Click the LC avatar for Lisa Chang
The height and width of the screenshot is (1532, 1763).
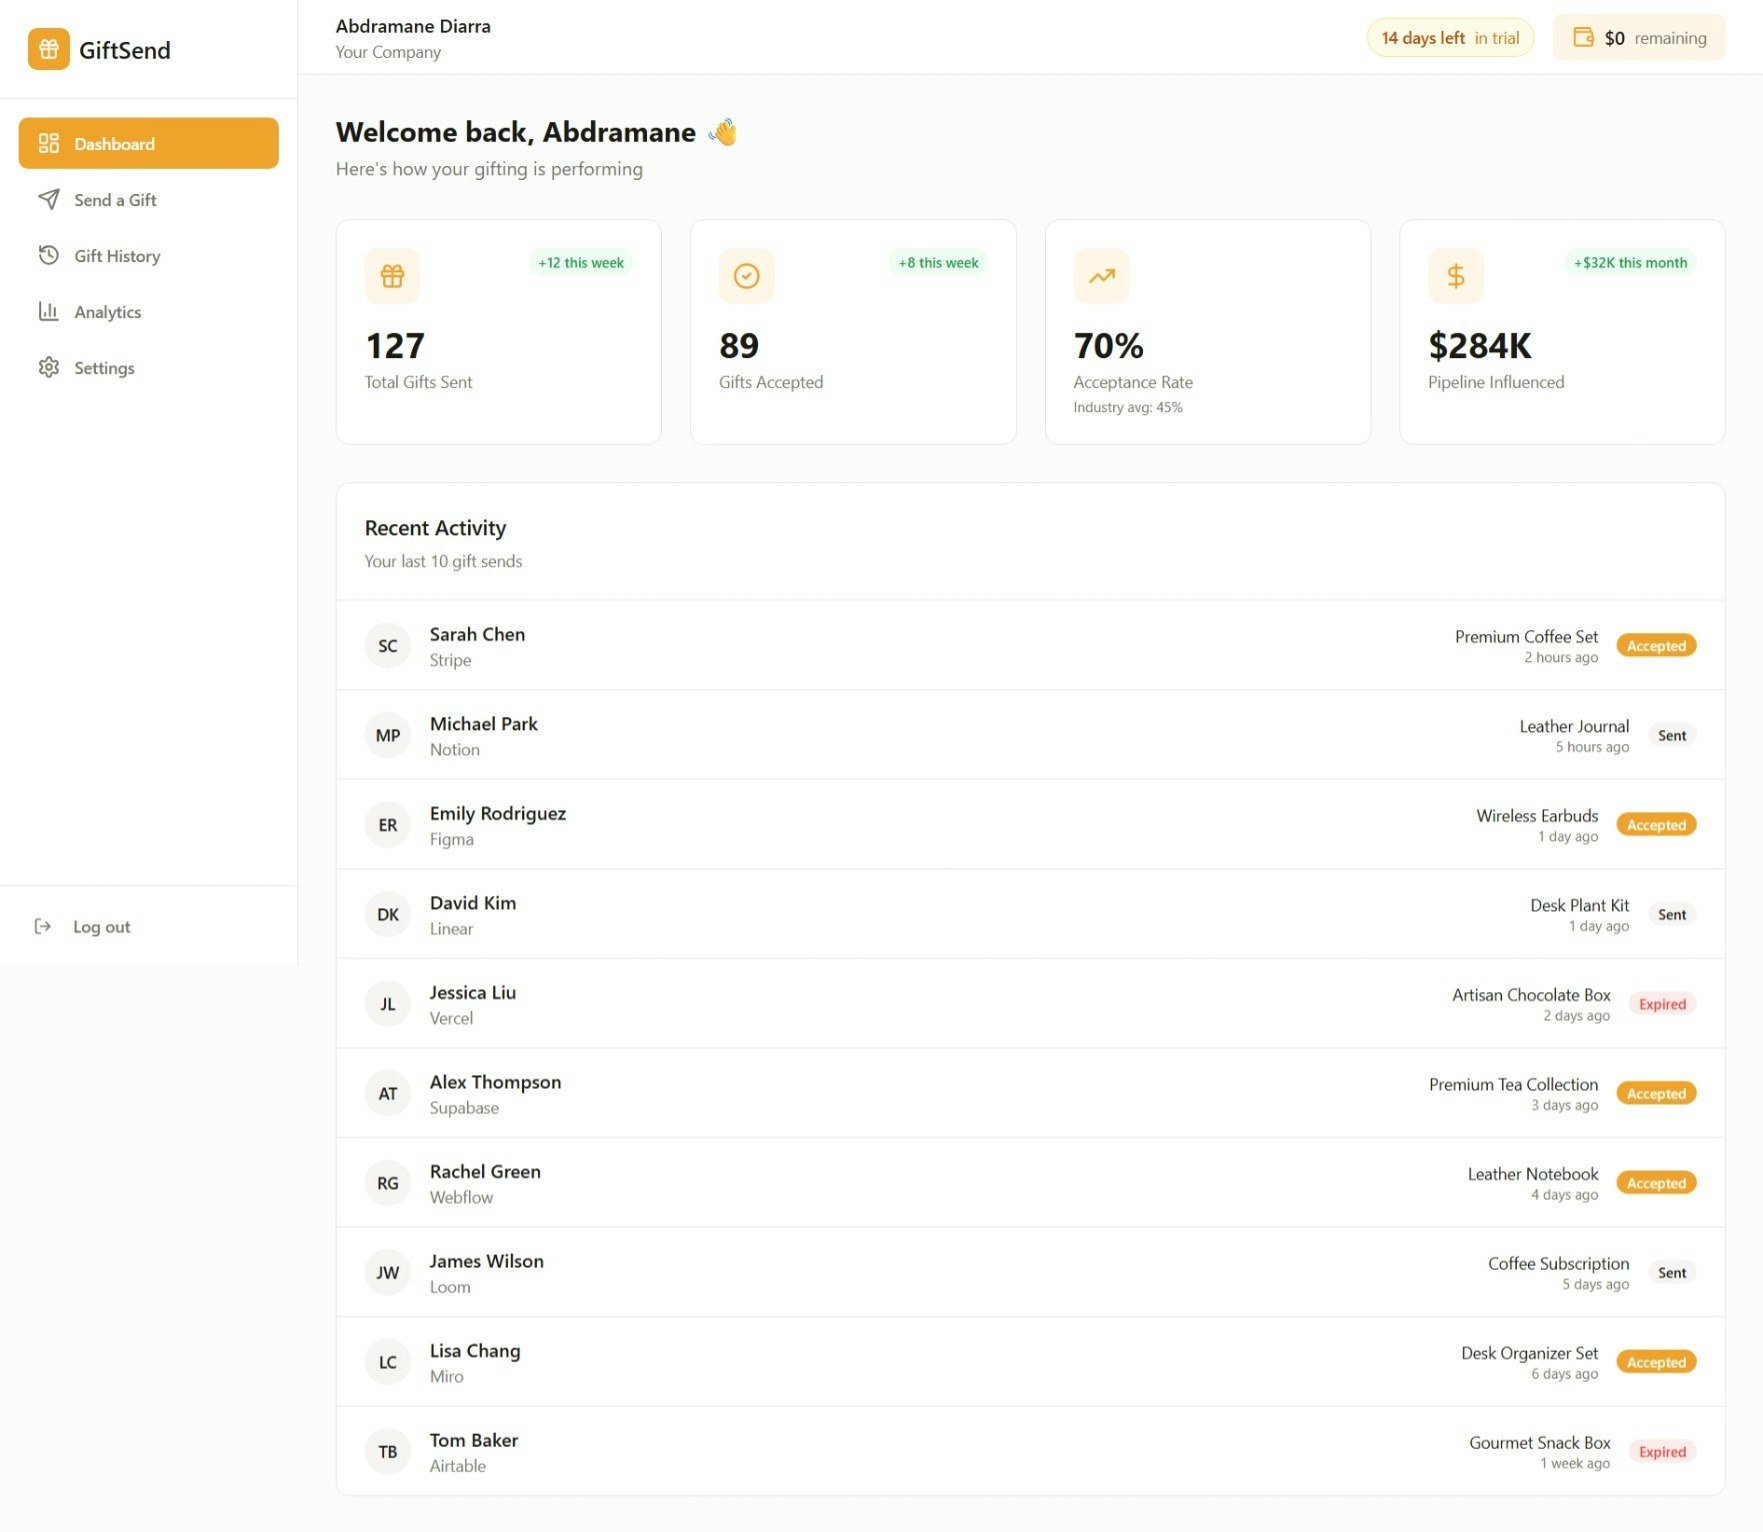(388, 1361)
